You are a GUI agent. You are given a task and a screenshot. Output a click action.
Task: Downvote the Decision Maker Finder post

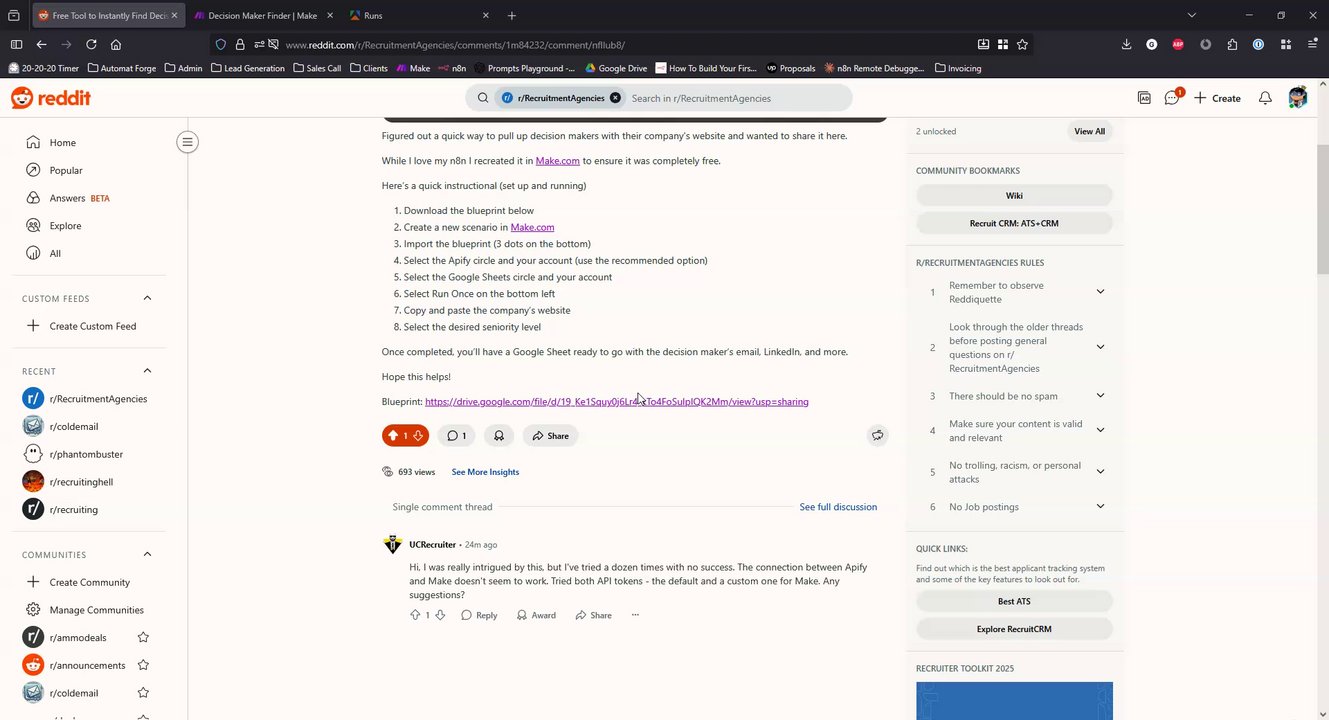[x=418, y=436]
